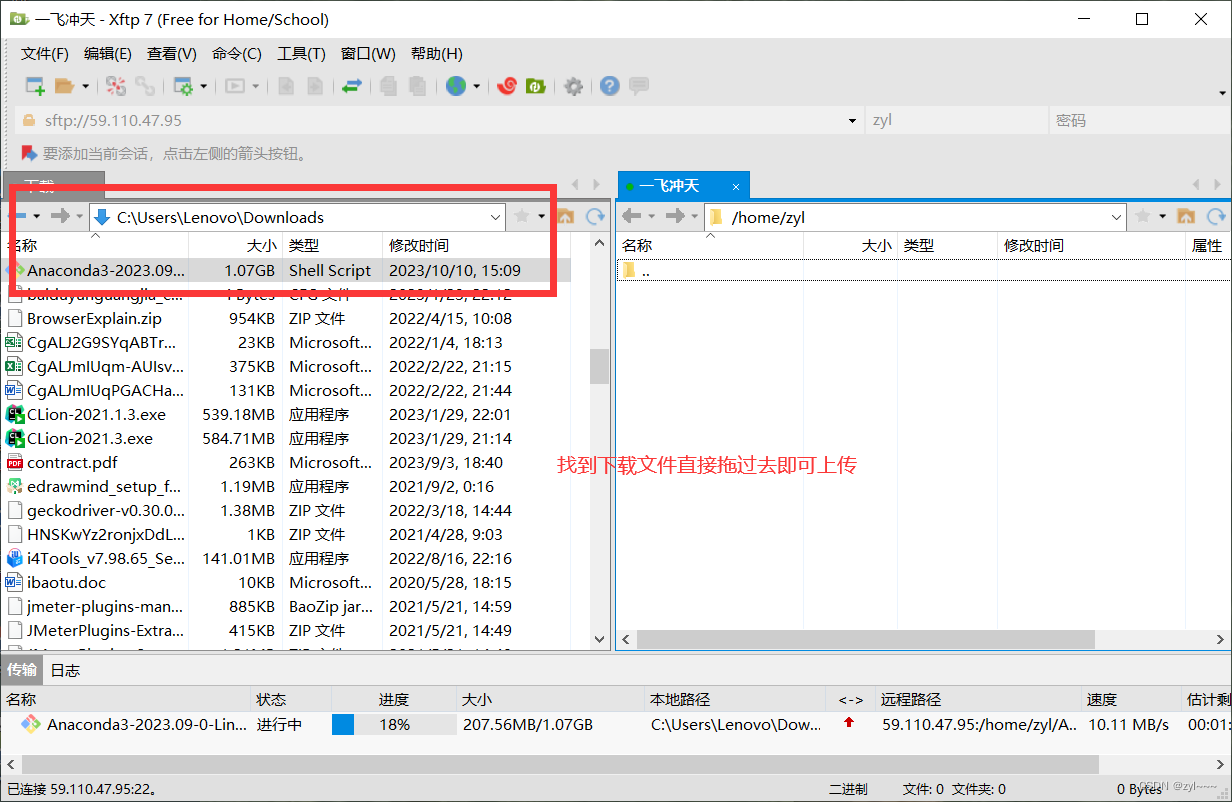
Task: Click the green transfer arrows toolbar icon
Action: (x=351, y=86)
